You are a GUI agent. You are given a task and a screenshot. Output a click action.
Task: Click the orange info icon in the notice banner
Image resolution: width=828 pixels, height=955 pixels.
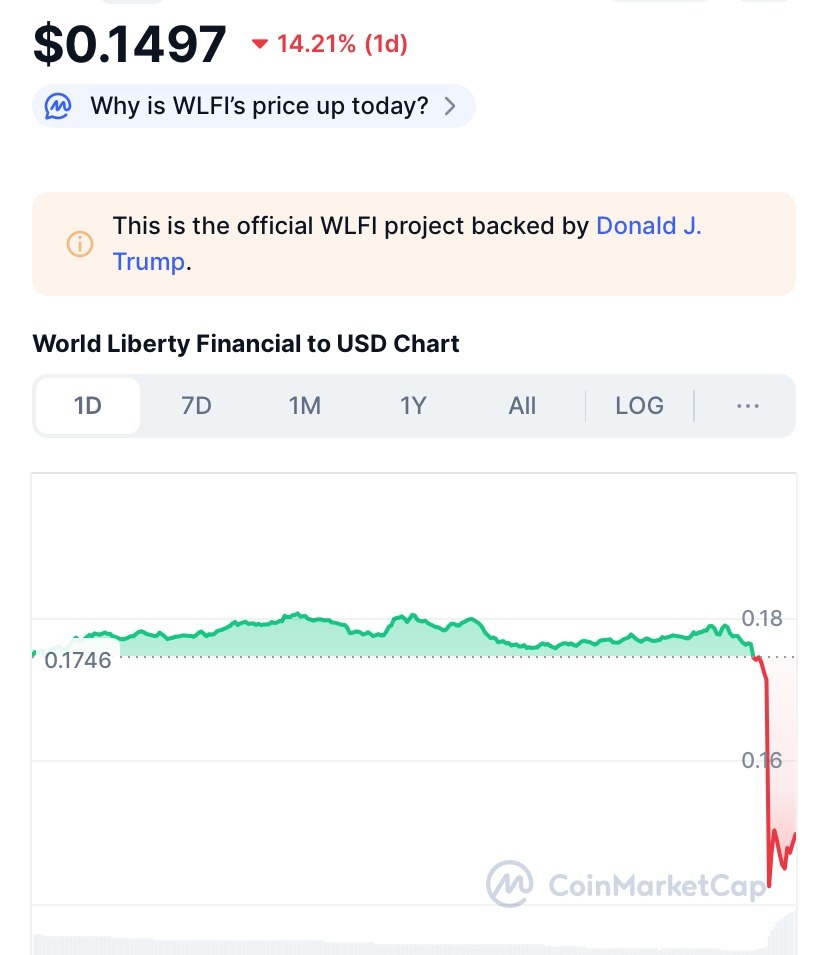click(x=79, y=244)
